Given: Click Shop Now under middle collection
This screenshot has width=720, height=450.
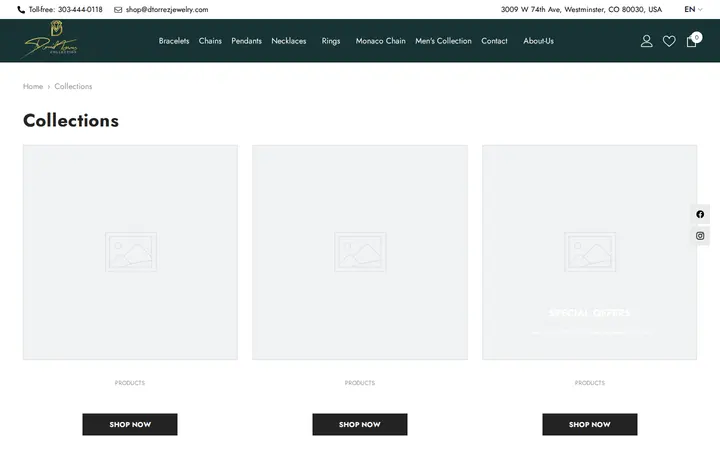Looking at the screenshot, I should click(x=360, y=424).
